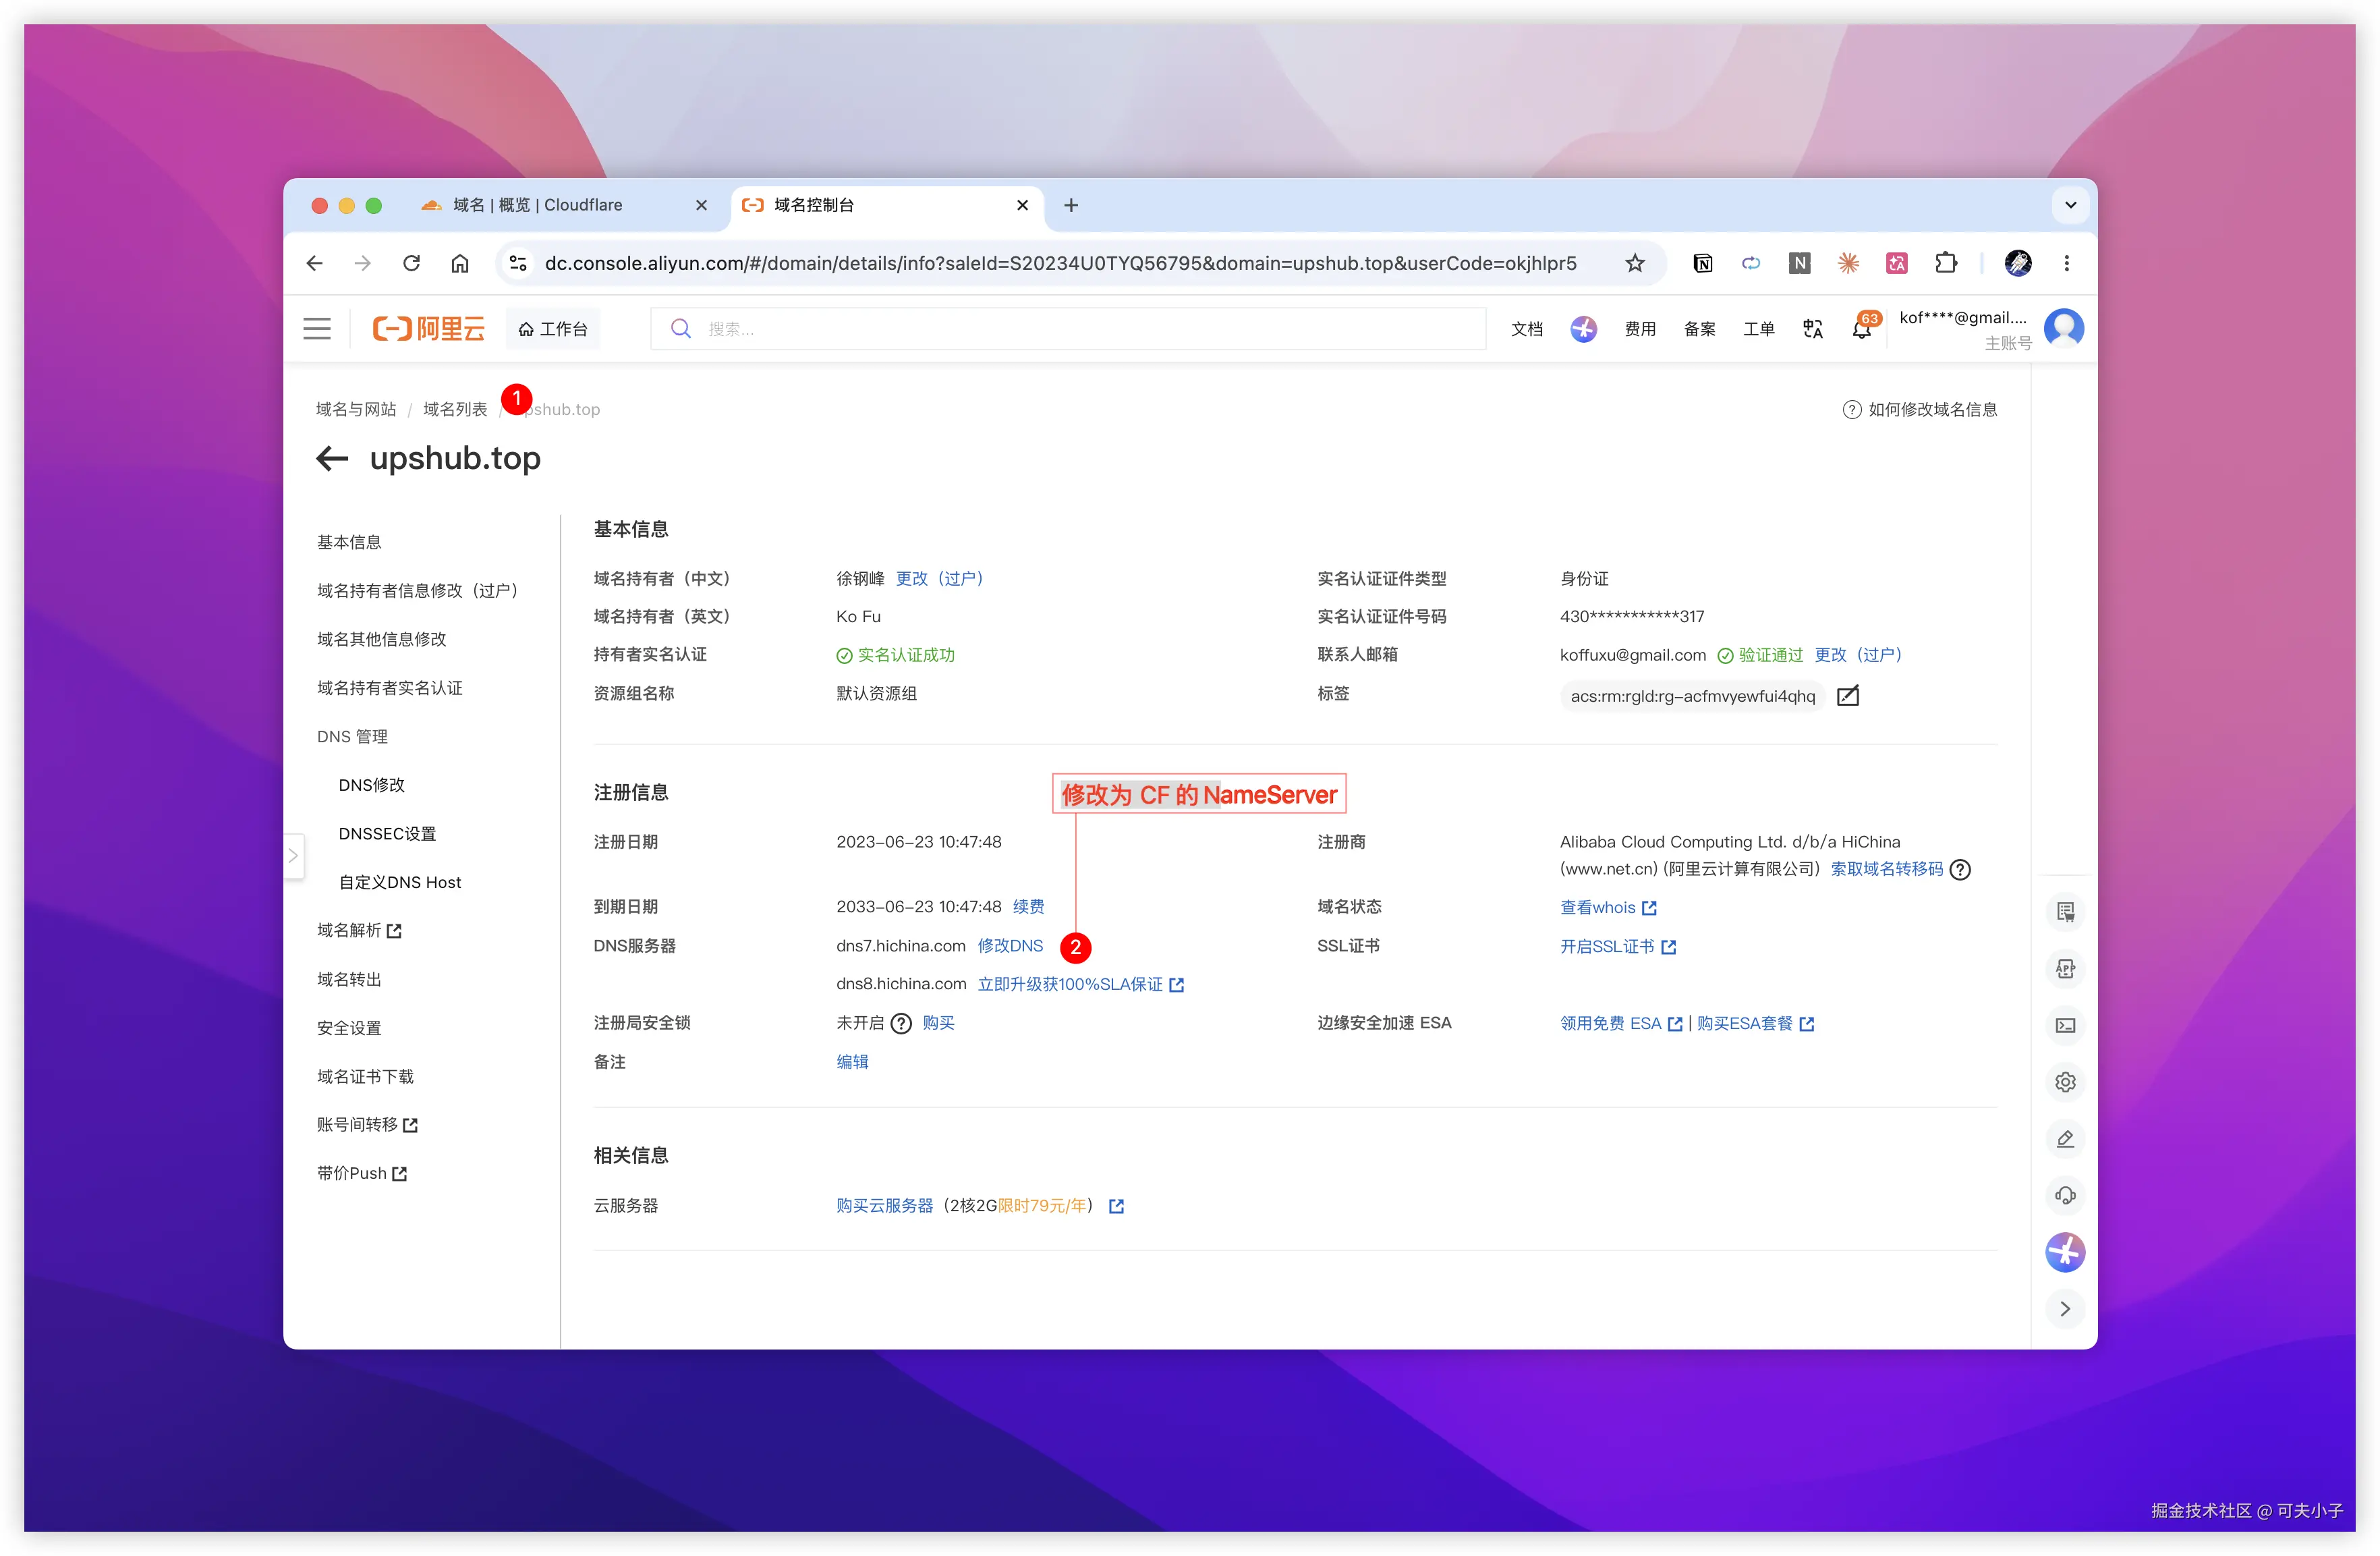
Task: Click the 修改DNS link
Action: pos(1010,946)
